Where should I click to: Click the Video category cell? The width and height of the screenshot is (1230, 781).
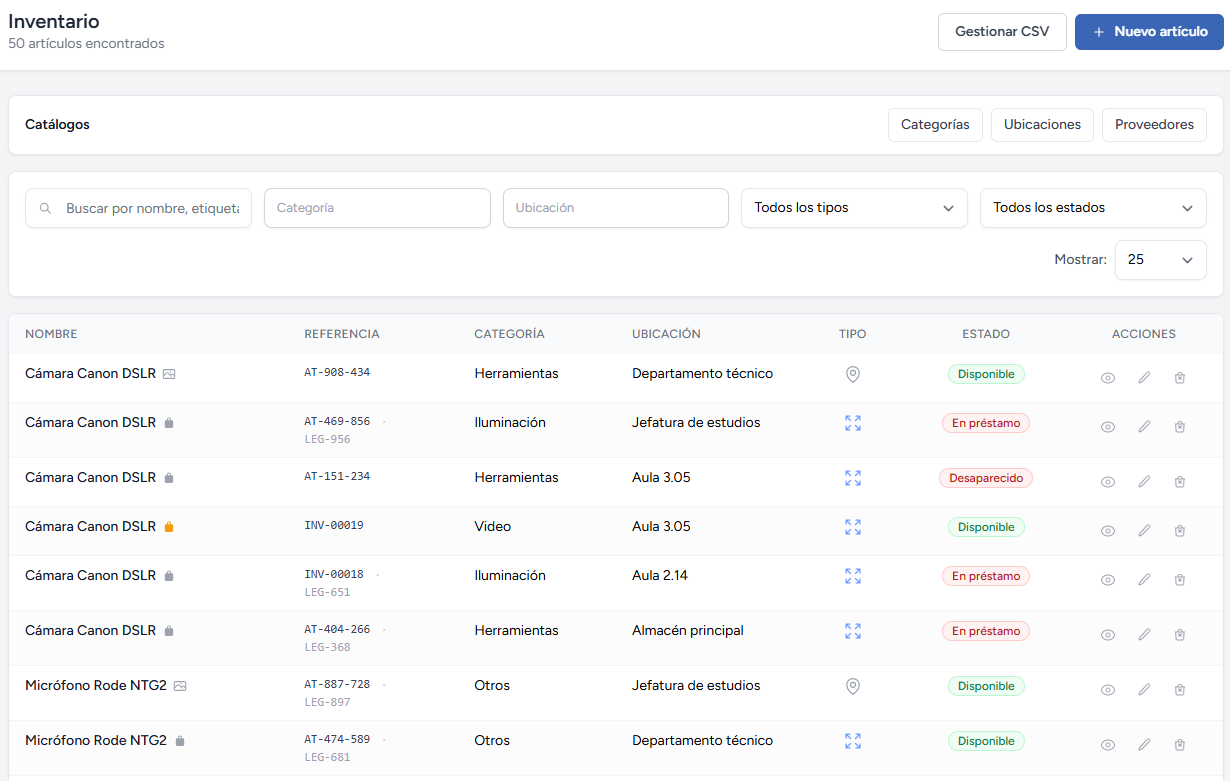(x=492, y=526)
